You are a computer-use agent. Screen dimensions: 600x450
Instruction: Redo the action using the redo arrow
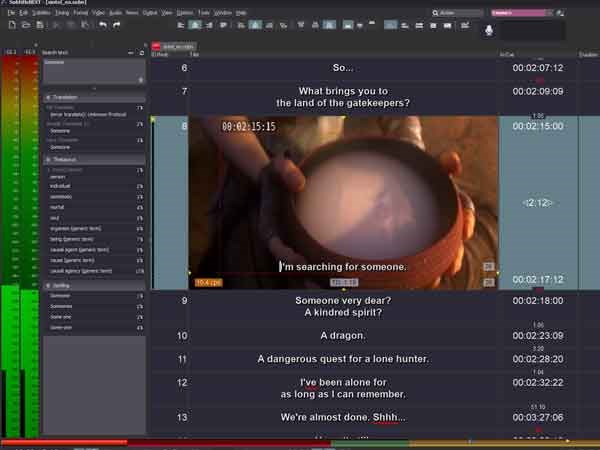click(117, 25)
